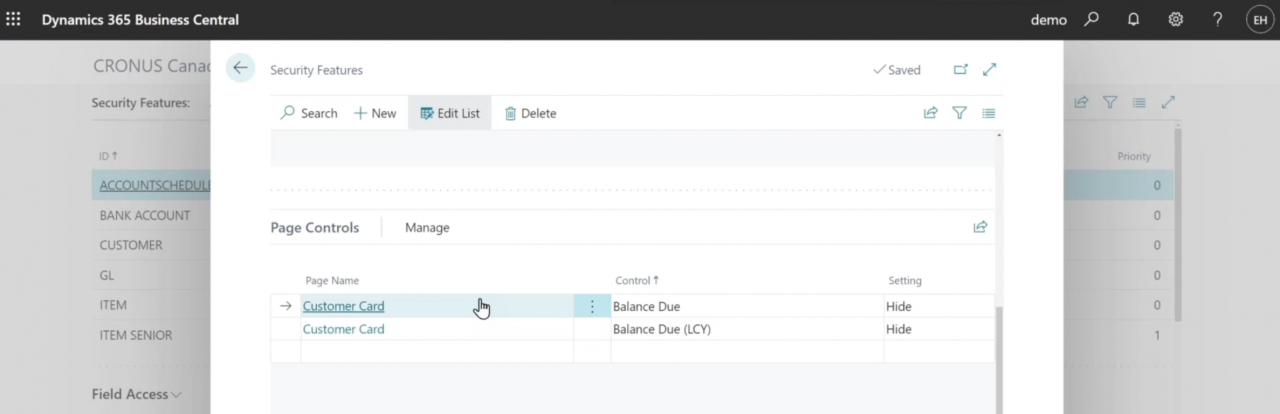Click the share icon in Page Controls section
The image size is (1280, 414).
tap(980, 227)
